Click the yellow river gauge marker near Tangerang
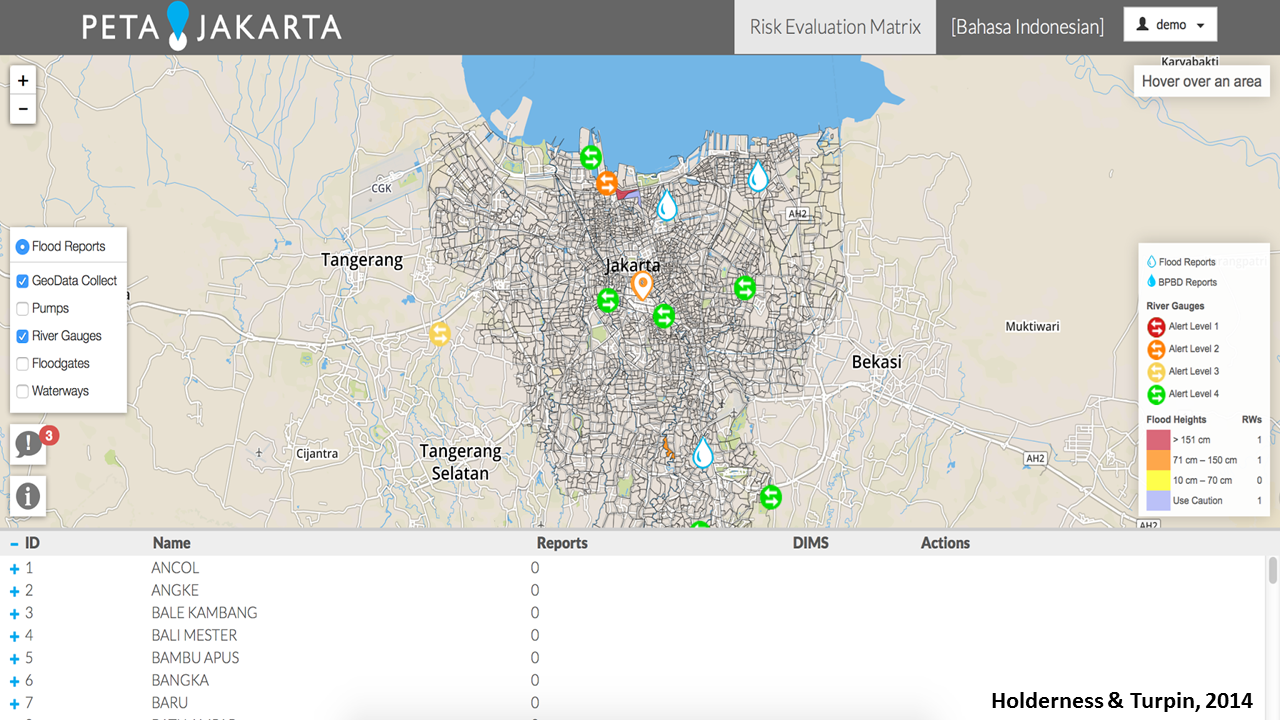1280x720 pixels. pyautogui.click(x=440, y=334)
